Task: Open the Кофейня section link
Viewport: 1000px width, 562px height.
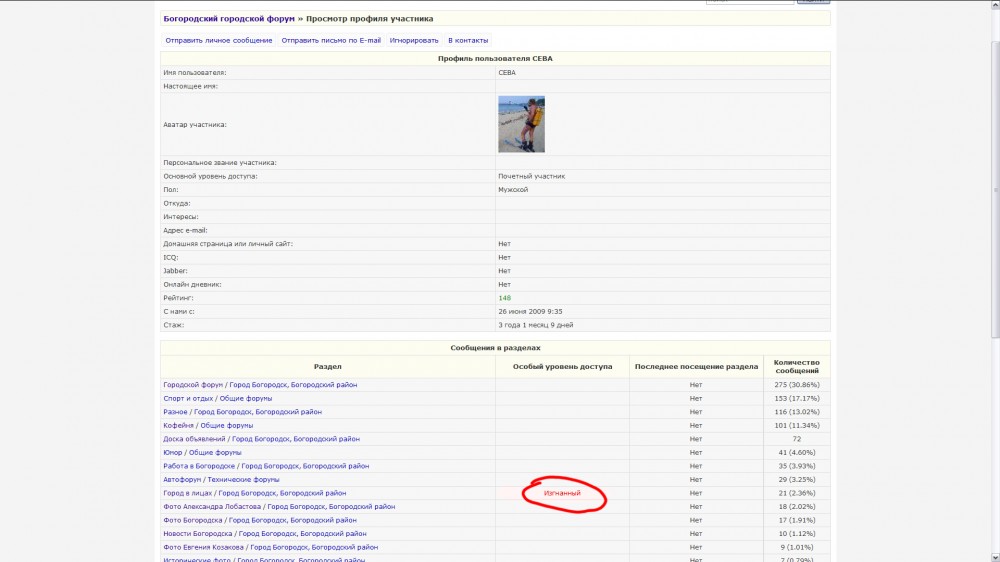Action: (177, 425)
